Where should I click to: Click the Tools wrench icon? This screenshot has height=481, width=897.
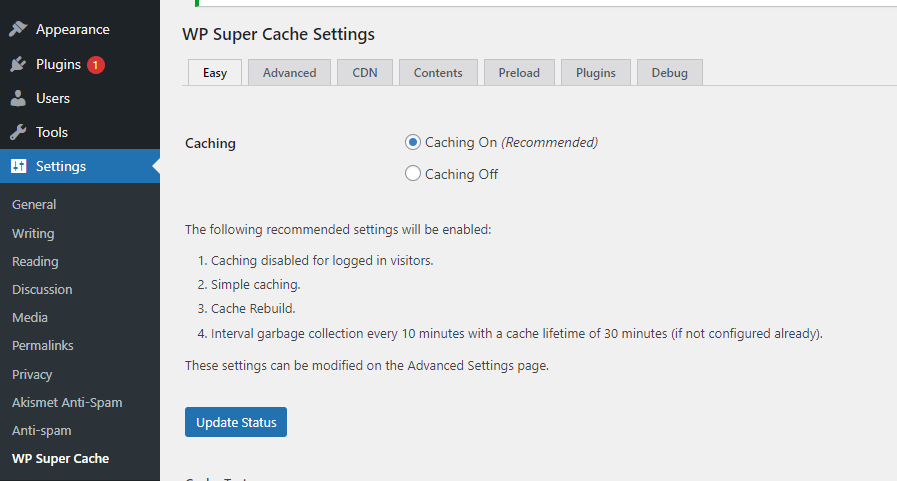click(18, 132)
